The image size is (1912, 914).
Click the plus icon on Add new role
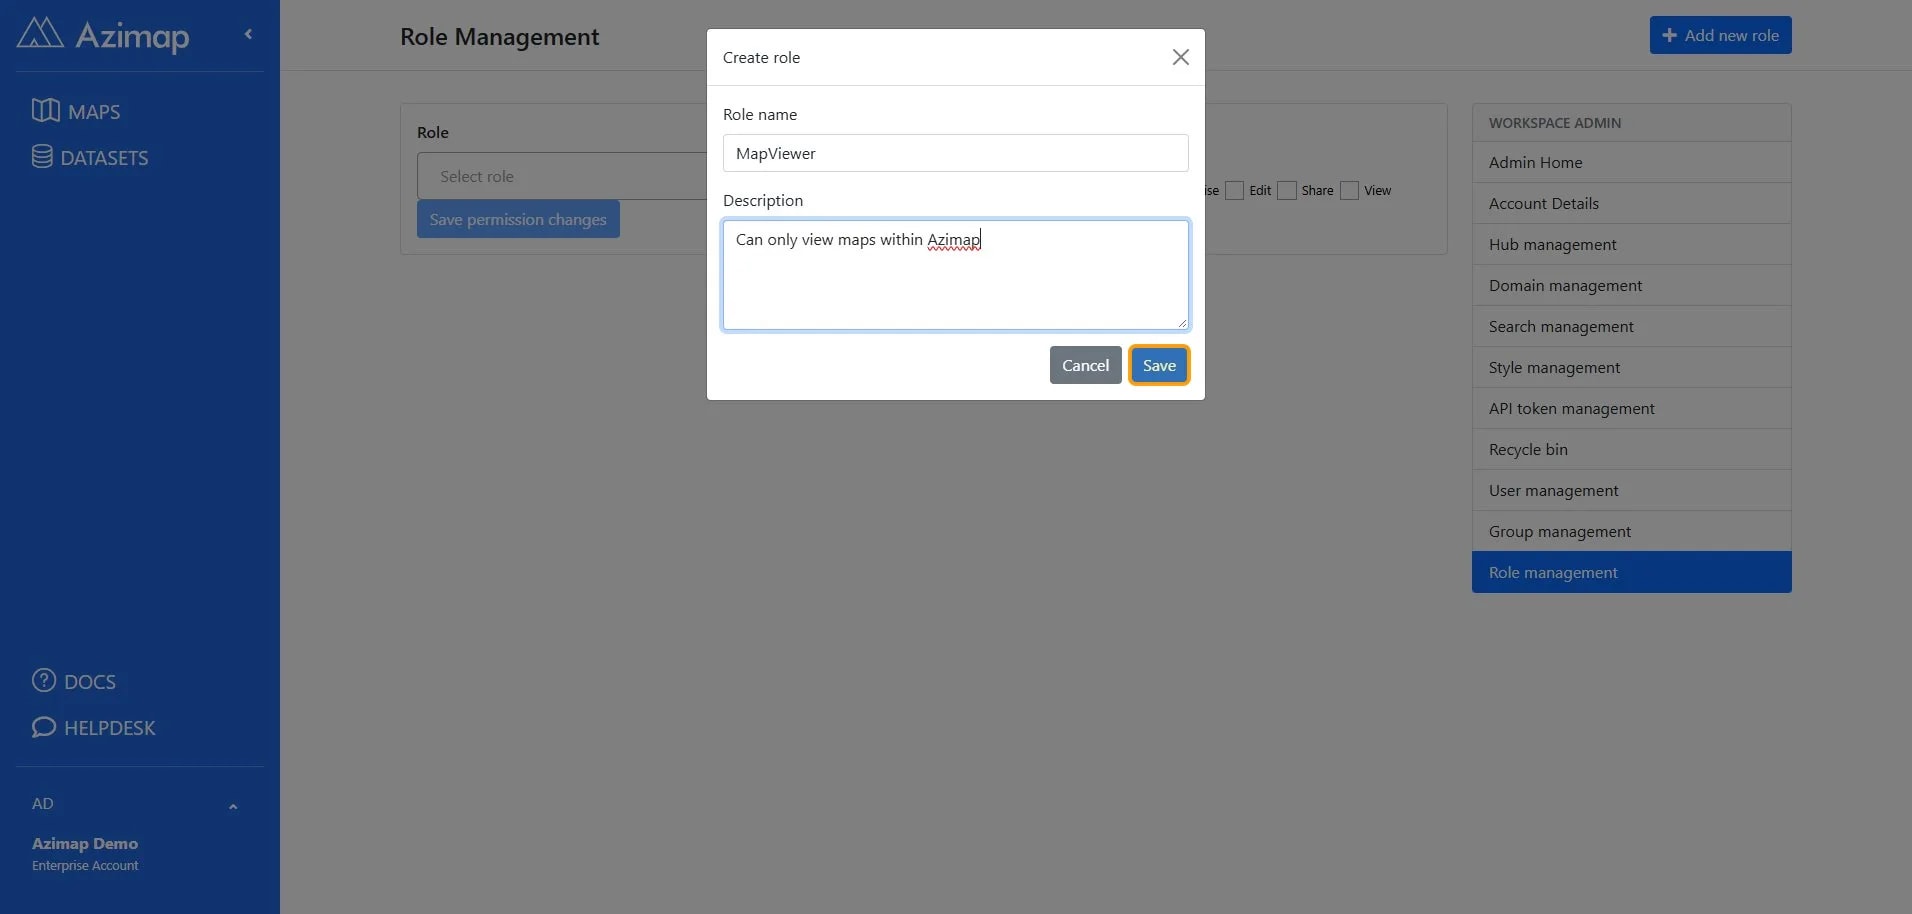tap(1669, 35)
